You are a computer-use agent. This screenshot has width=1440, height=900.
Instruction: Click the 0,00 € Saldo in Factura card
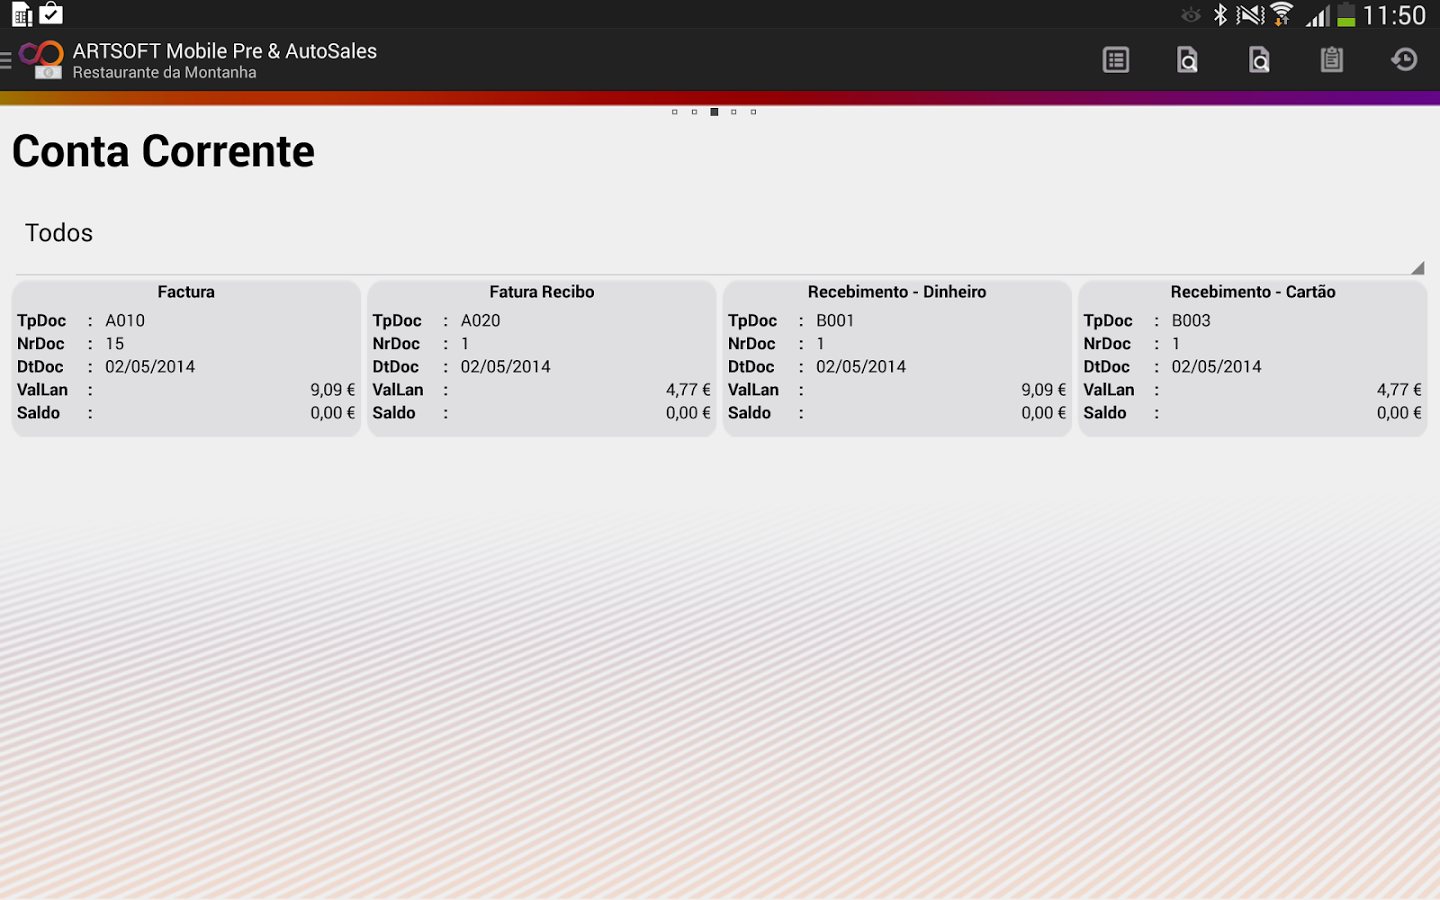[333, 413]
